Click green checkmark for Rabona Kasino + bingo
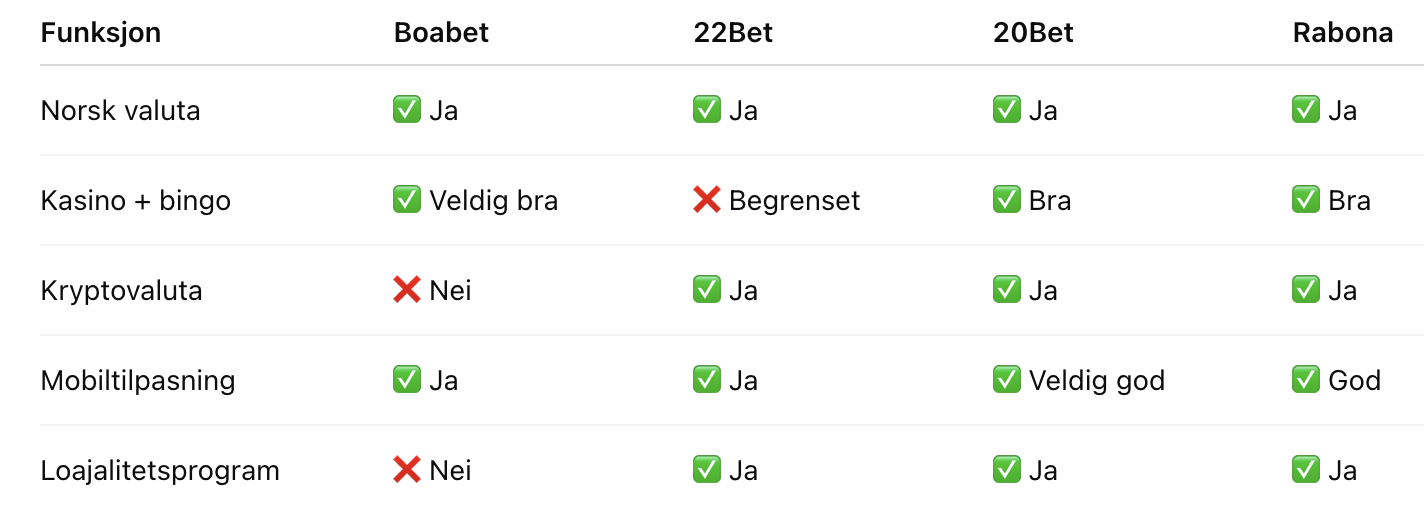Screen dimensions: 1424x518 [x=1306, y=200]
